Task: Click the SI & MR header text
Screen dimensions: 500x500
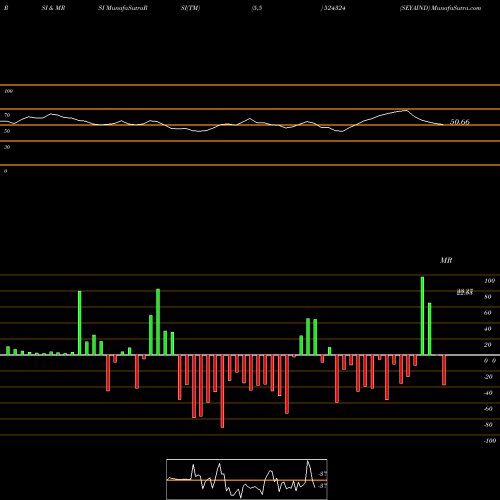Action: (53, 8)
